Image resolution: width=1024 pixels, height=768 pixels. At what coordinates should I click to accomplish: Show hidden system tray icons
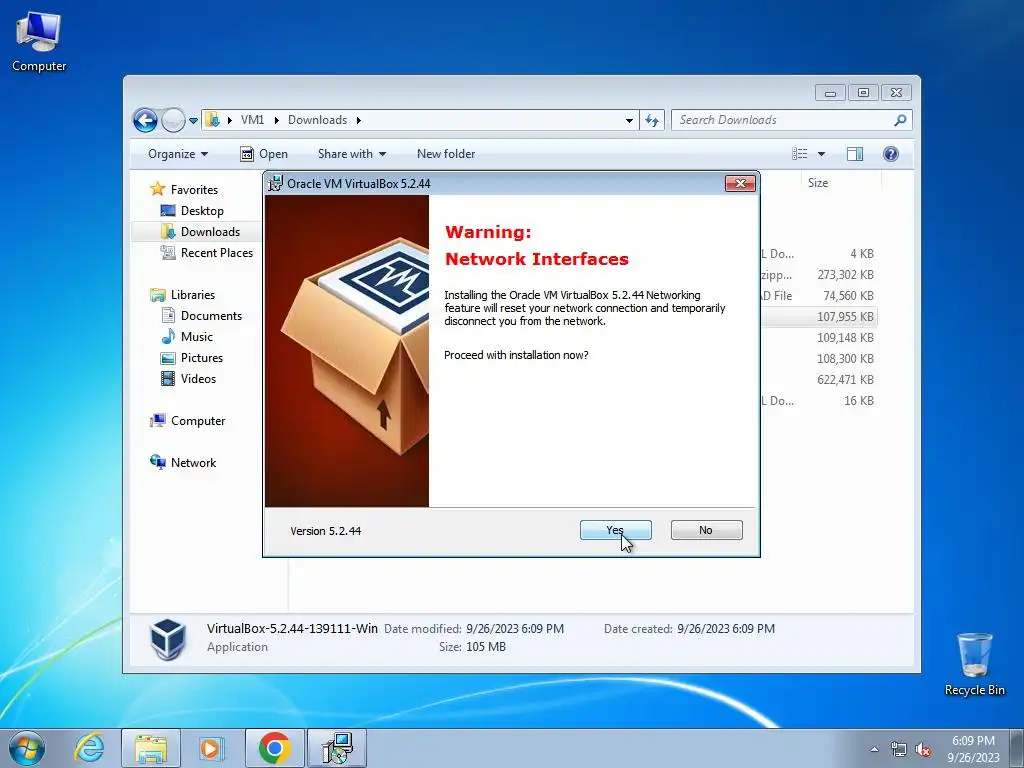point(874,749)
